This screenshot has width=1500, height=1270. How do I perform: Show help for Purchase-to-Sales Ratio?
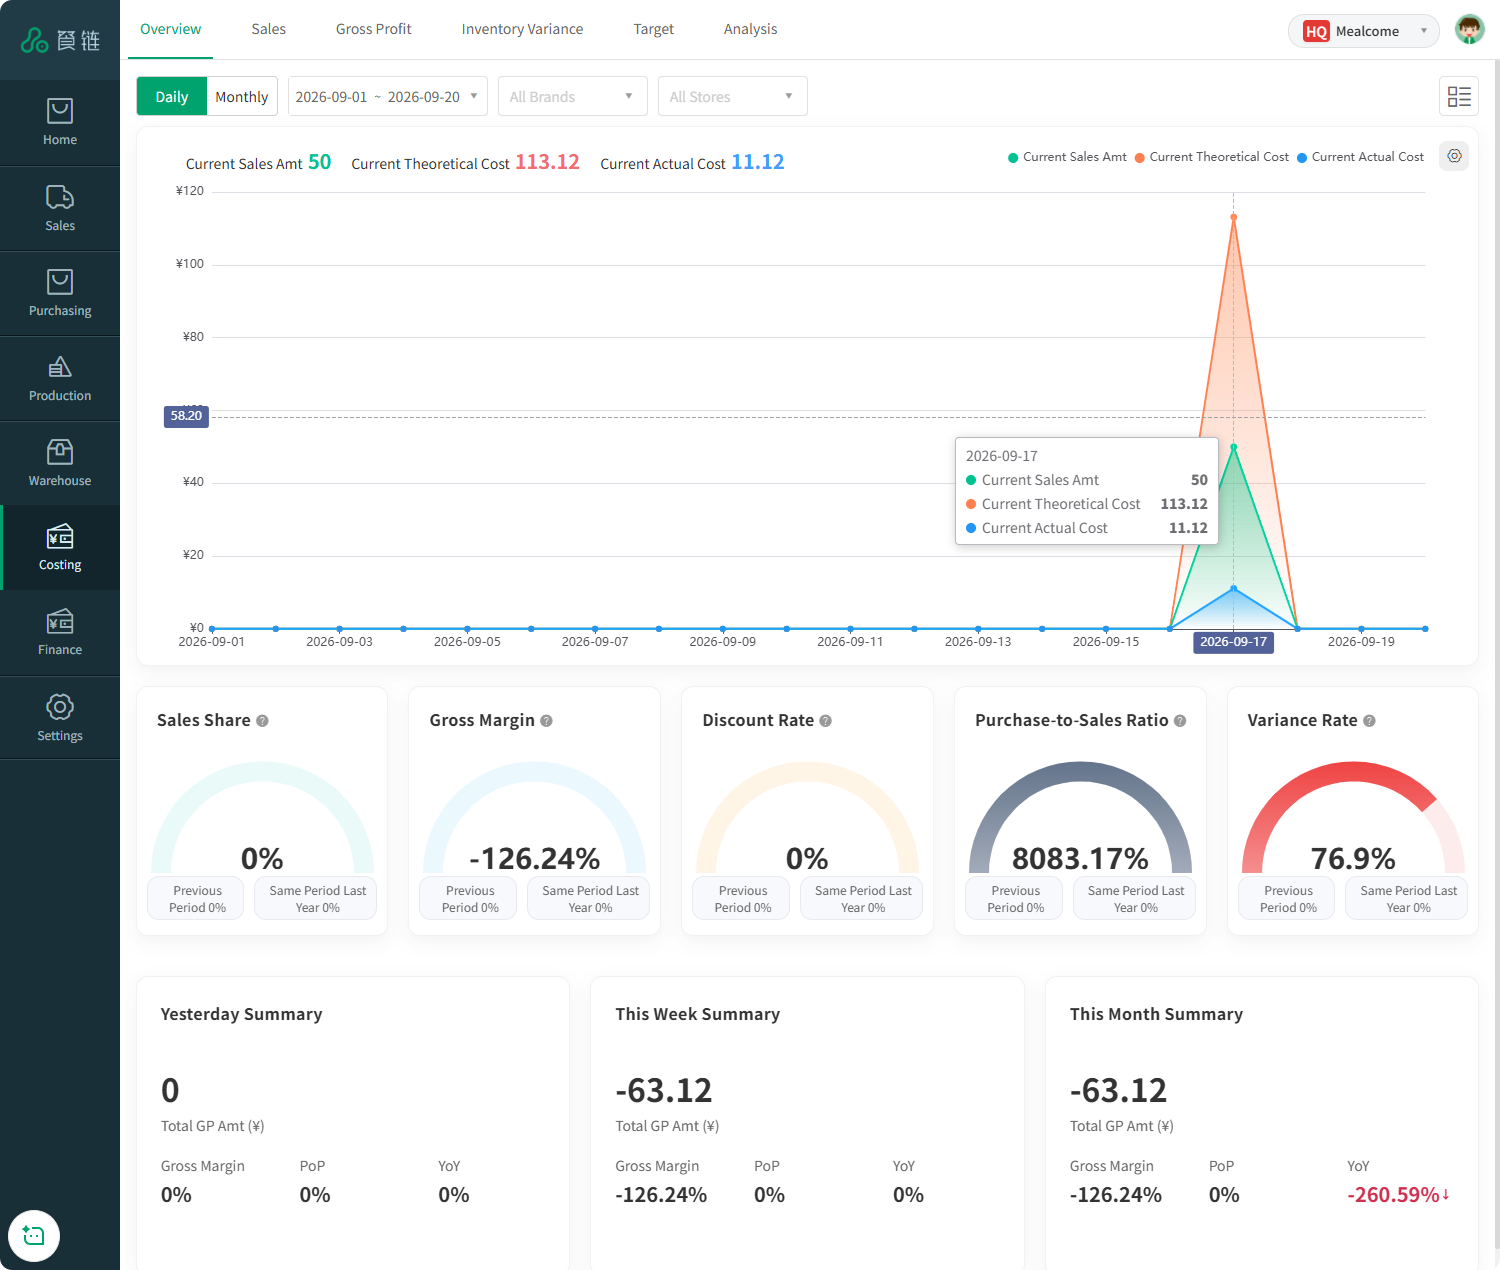1180,721
